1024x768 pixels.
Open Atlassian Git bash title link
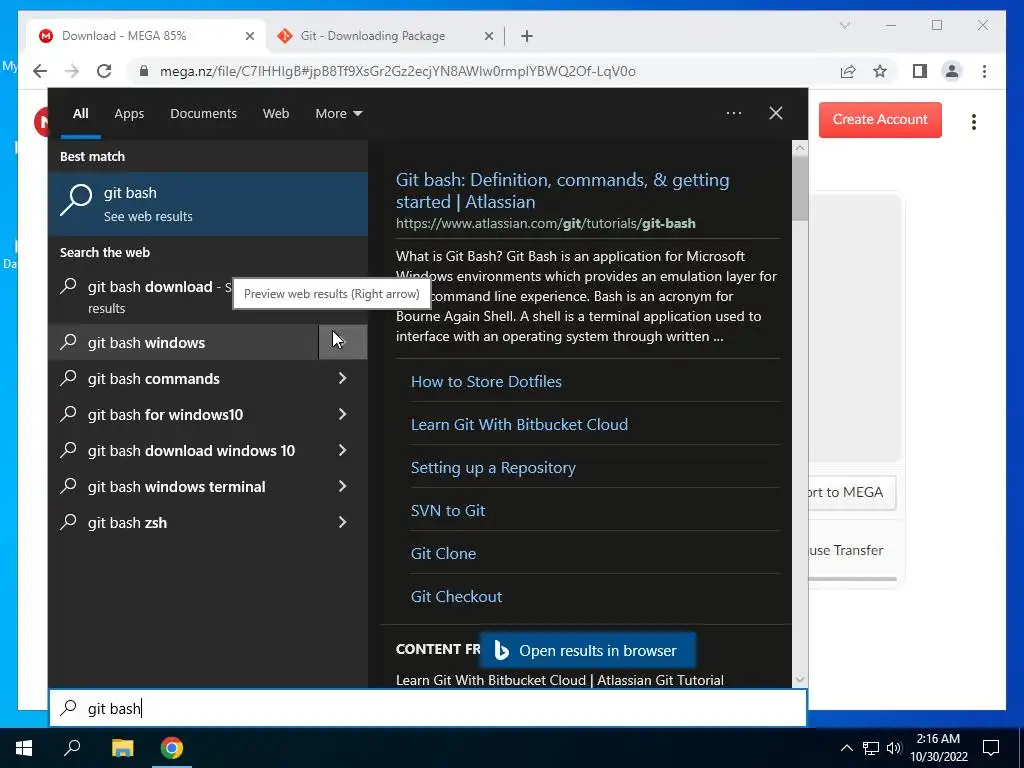pos(562,190)
